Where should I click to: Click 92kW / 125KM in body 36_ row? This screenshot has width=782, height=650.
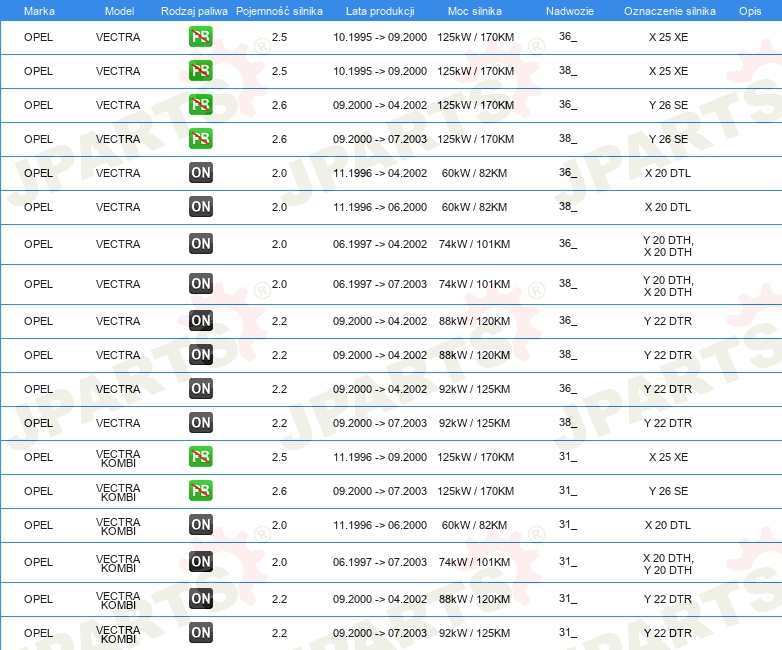click(x=474, y=389)
